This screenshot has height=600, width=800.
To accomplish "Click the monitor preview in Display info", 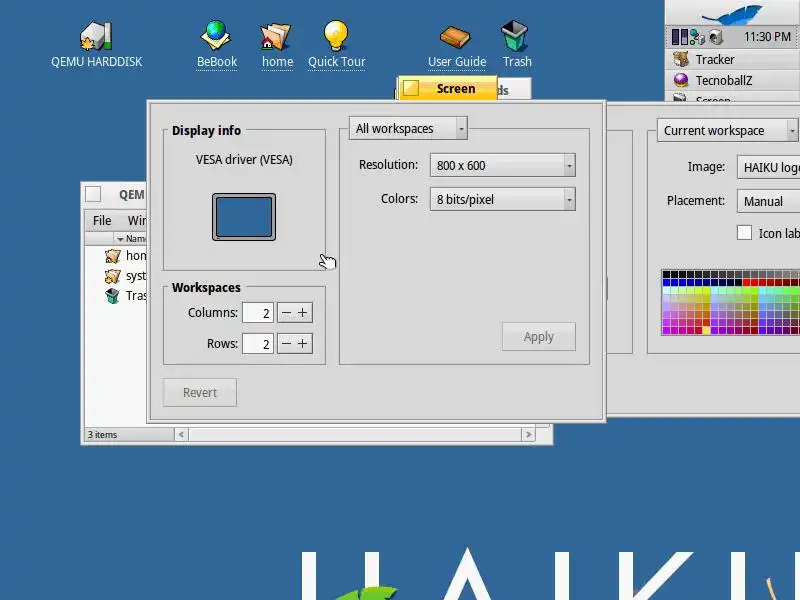I will pyautogui.click(x=244, y=217).
